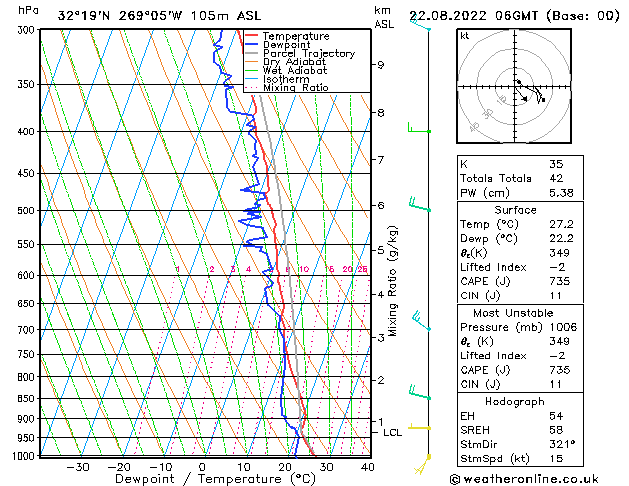This screenshot has height=486, width=629.
Task: Click the date '22.08.2022 06GMT (Base: 00)'
Action: tap(514, 16)
